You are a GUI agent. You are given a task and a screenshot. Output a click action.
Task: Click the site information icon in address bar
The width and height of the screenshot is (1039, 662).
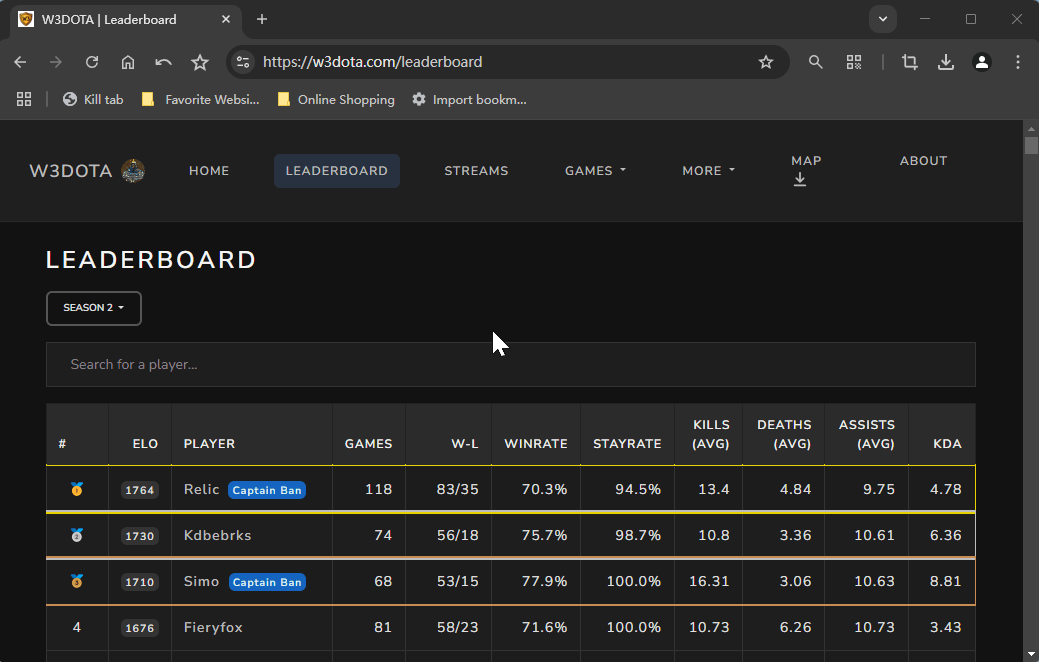click(243, 62)
